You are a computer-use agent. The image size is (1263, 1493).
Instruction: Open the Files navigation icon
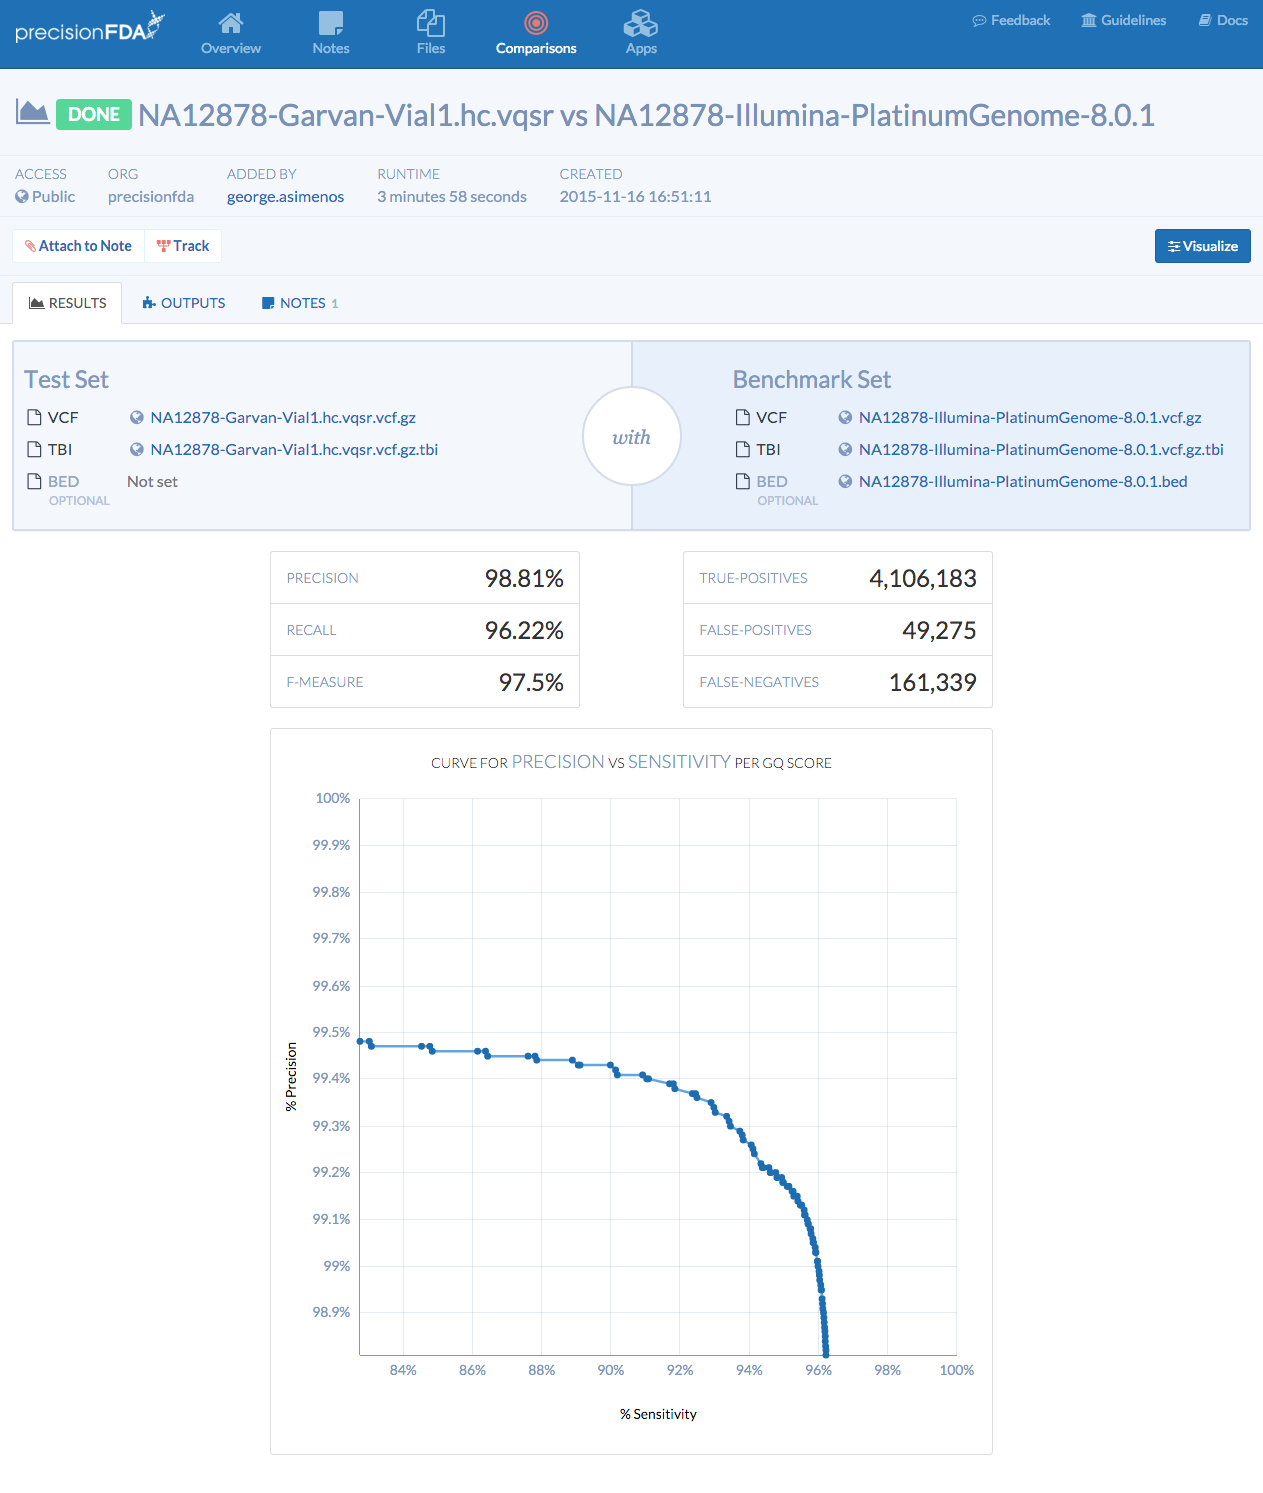point(431,23)
